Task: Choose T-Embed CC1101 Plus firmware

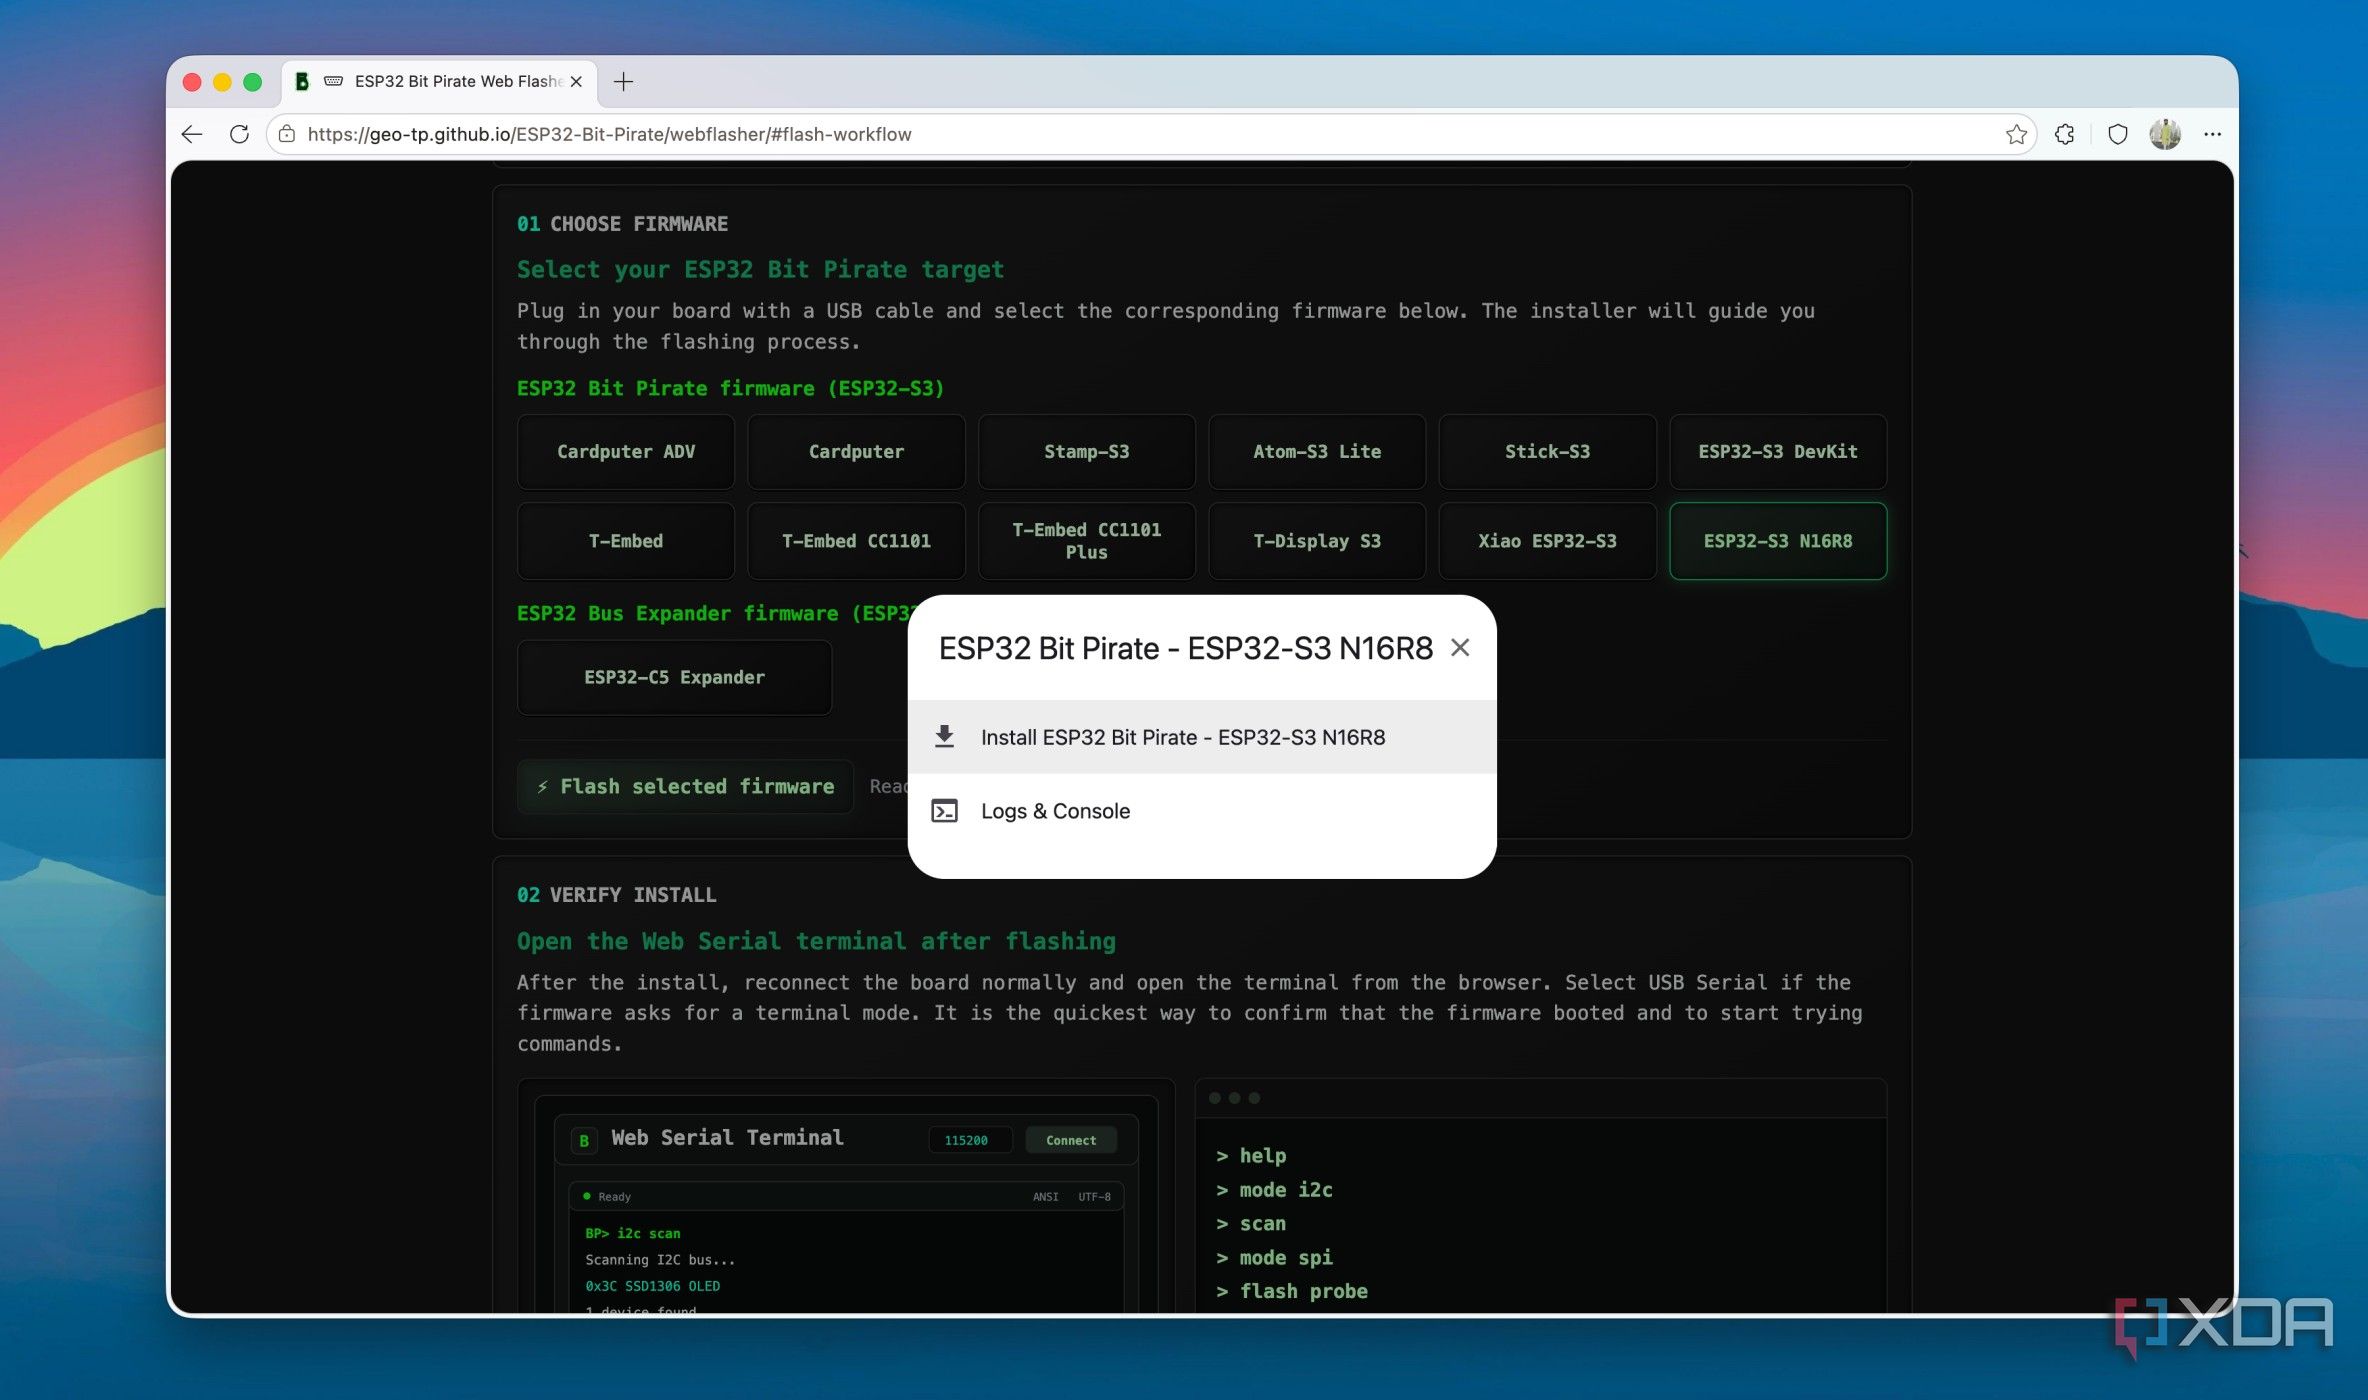Action: coord(1086,541)
